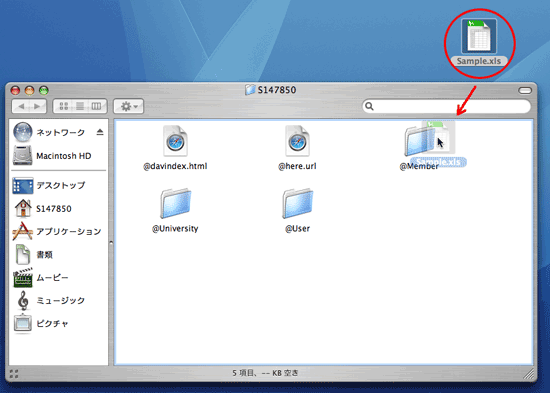Click the sidebar divider handle
Viewport: 550px width, 393px height.
pyautogui.click(x=111, y=242)
